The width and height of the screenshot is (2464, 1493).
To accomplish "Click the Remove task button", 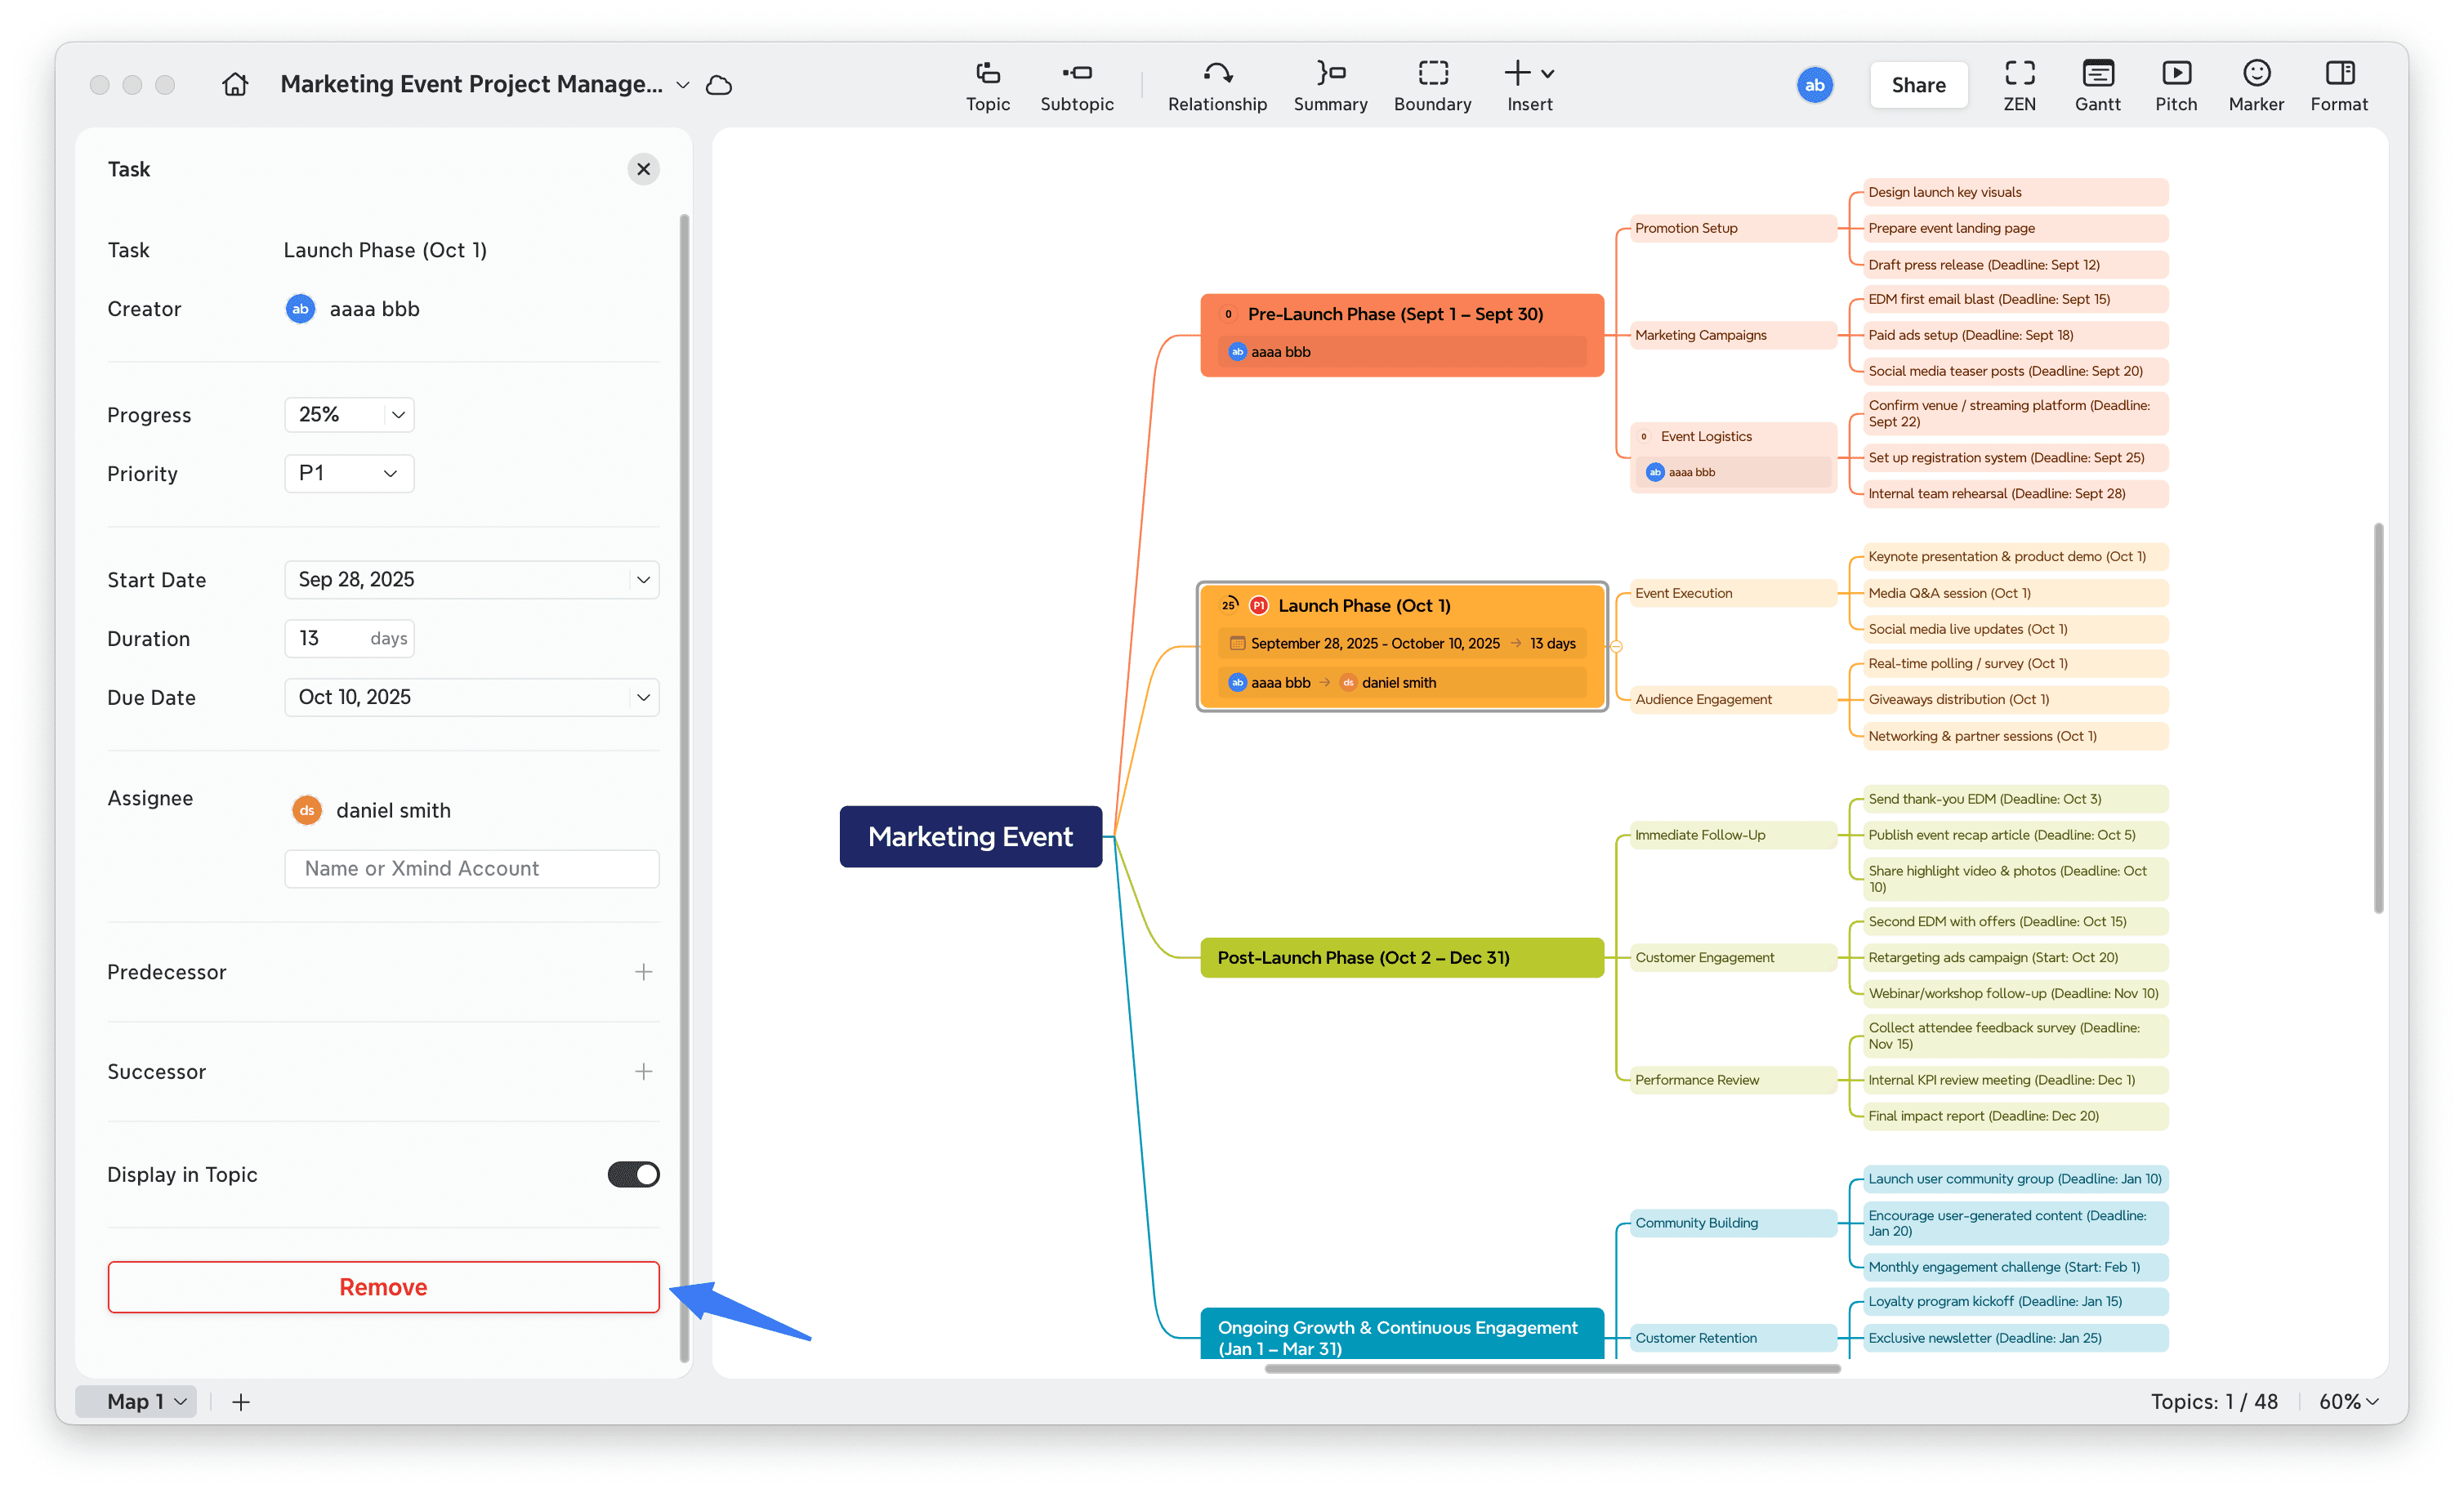I will click(x=383, y=1287).
